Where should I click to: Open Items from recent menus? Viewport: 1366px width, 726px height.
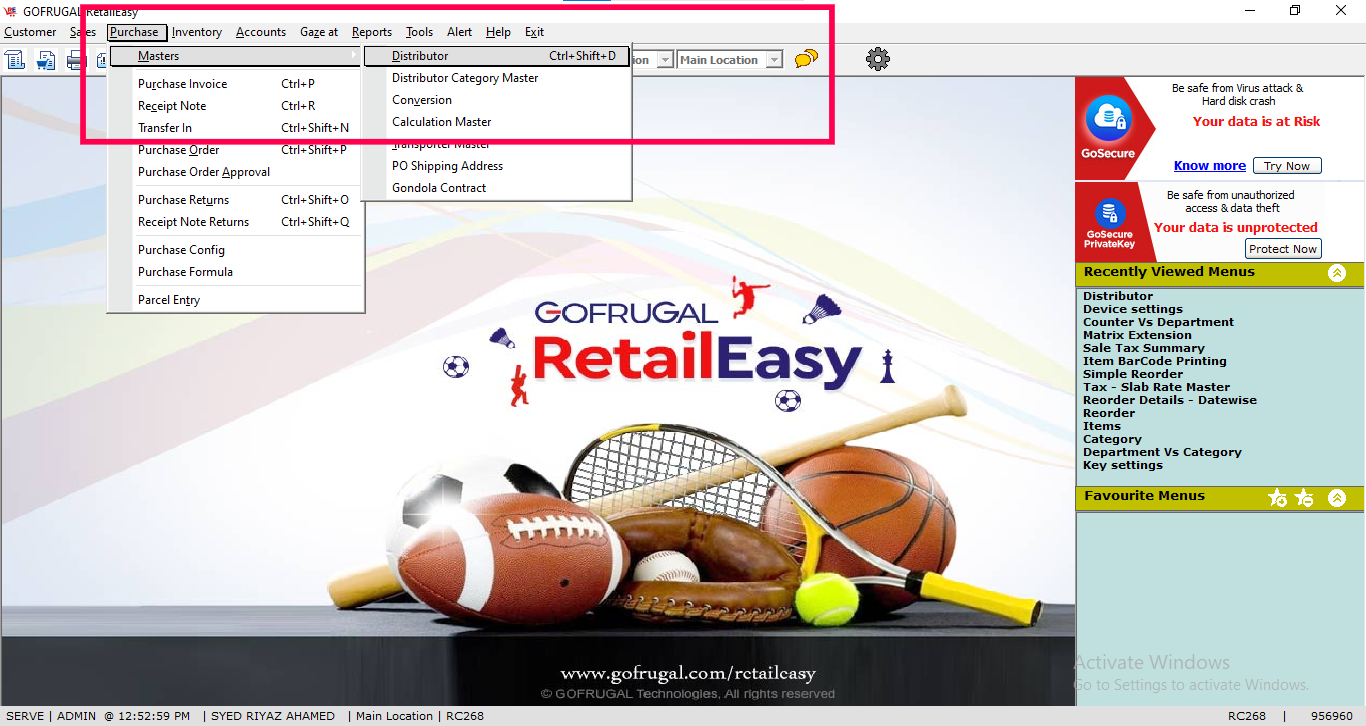click(x=1102, y=426)
